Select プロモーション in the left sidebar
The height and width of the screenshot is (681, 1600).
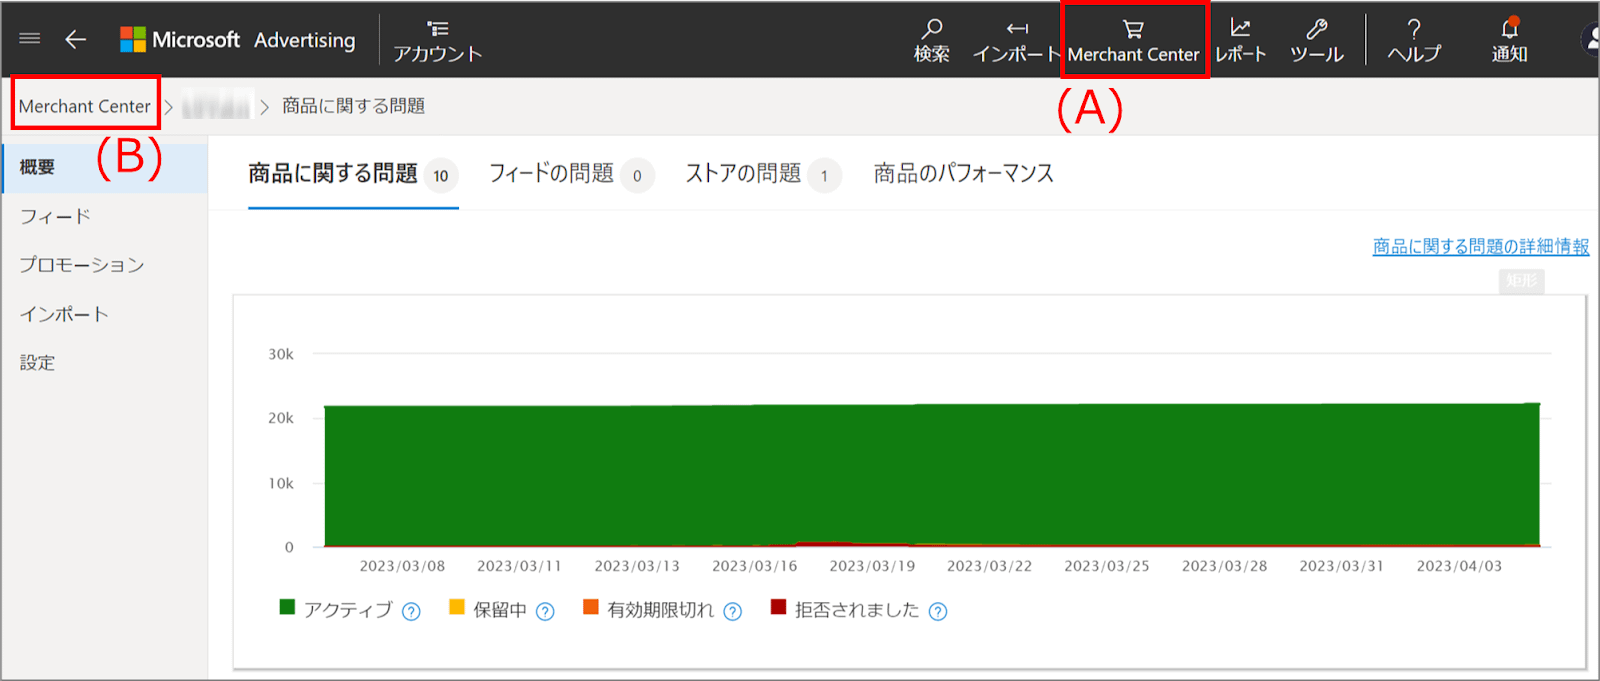point(82,265)
